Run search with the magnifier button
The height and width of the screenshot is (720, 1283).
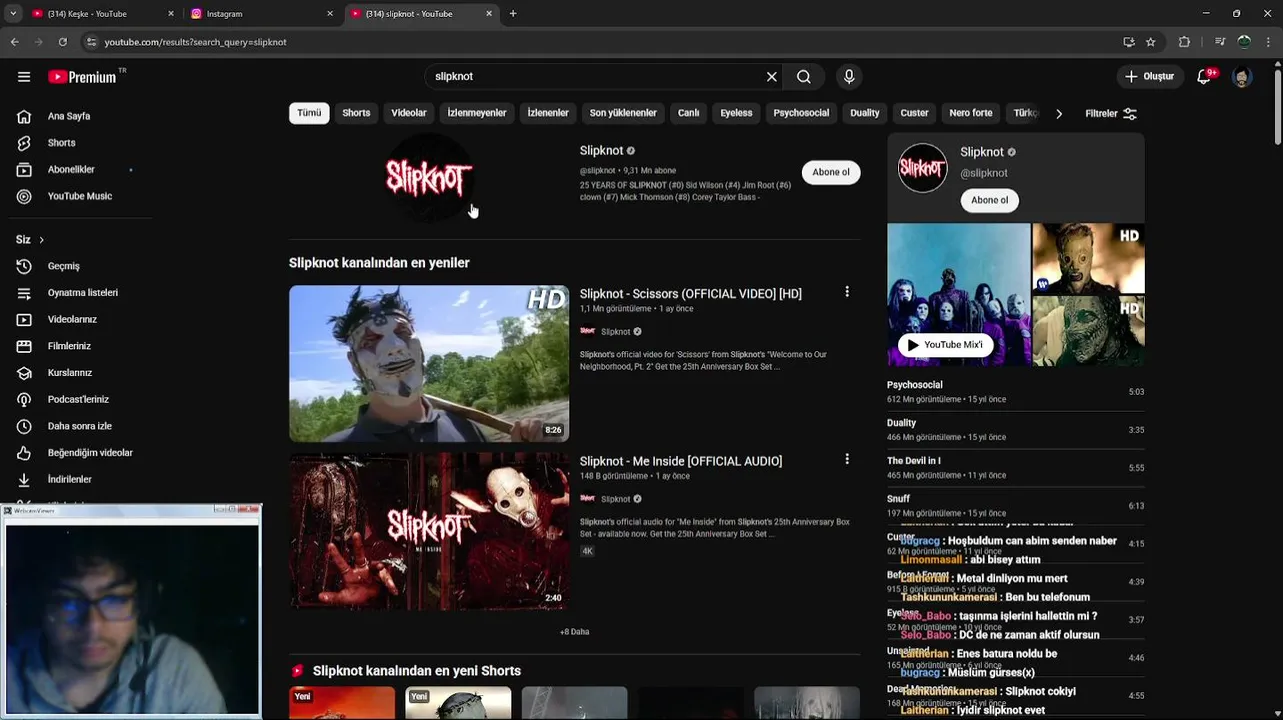point(804,77)
